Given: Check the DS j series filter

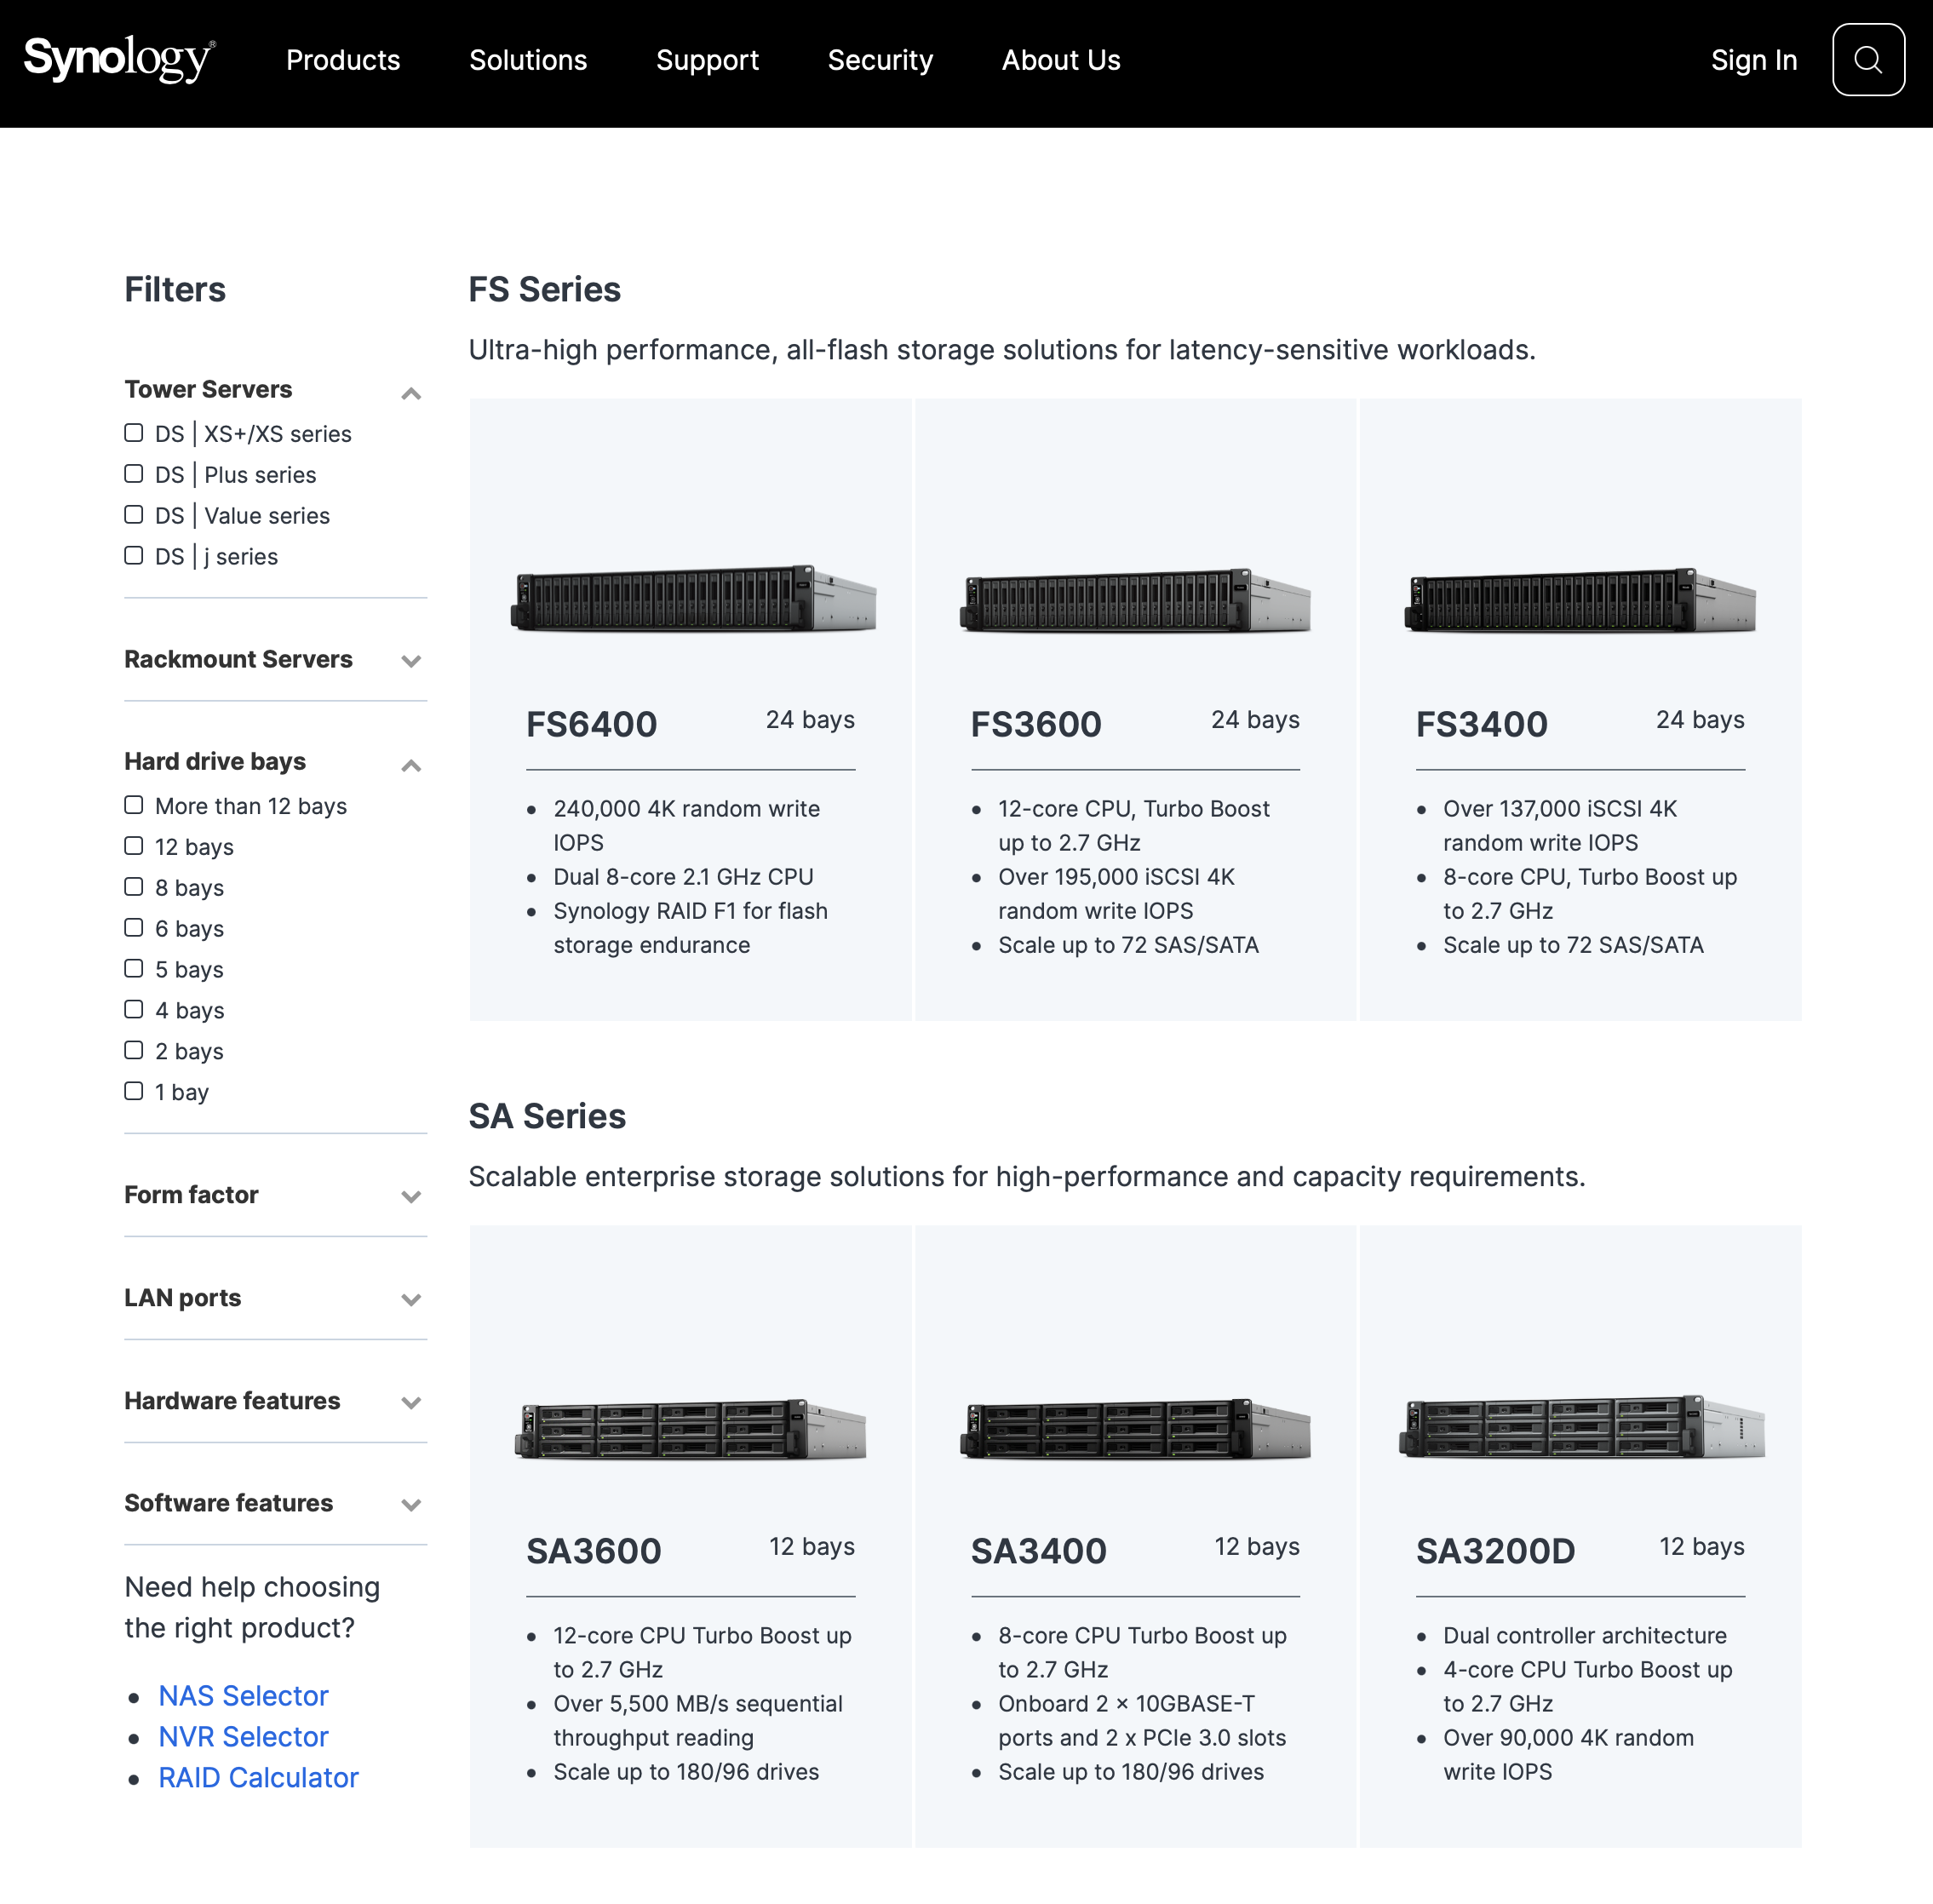Looking at the screenshot, I should [x=134, y=555].
